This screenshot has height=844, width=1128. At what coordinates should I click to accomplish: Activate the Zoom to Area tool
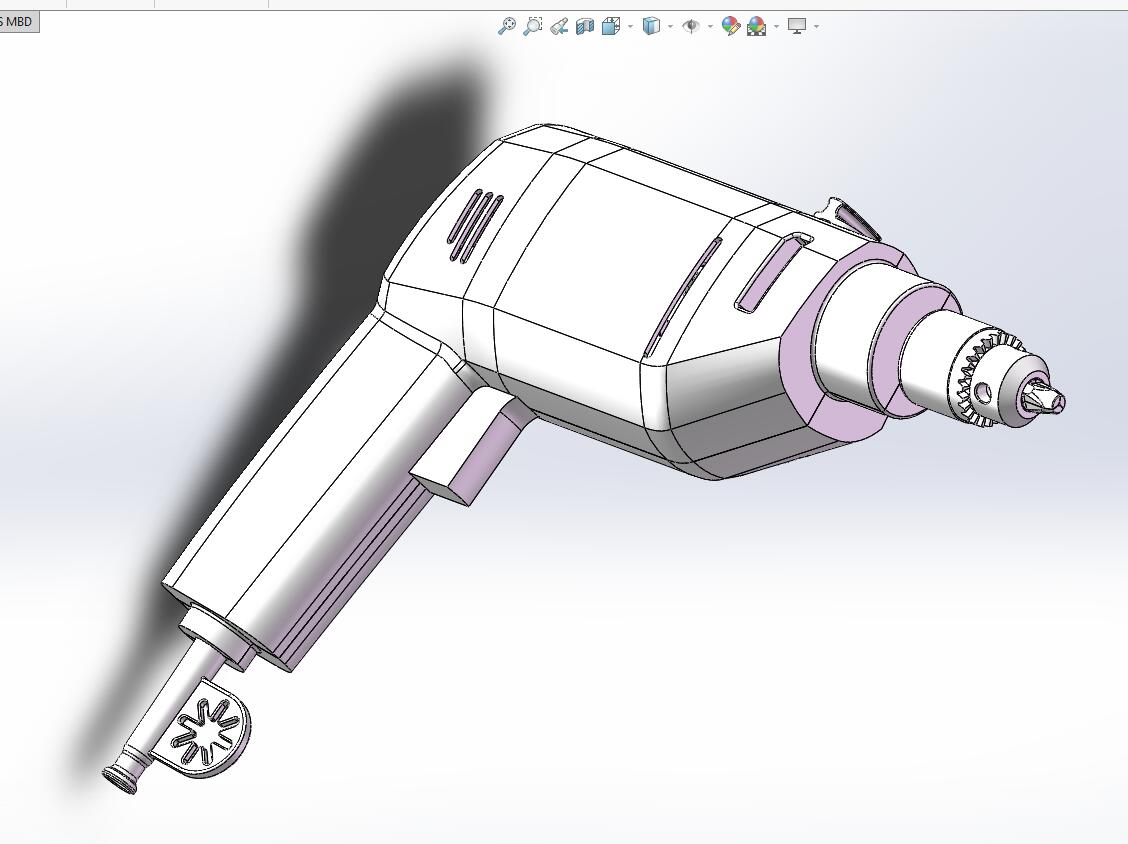coord(532,27)
